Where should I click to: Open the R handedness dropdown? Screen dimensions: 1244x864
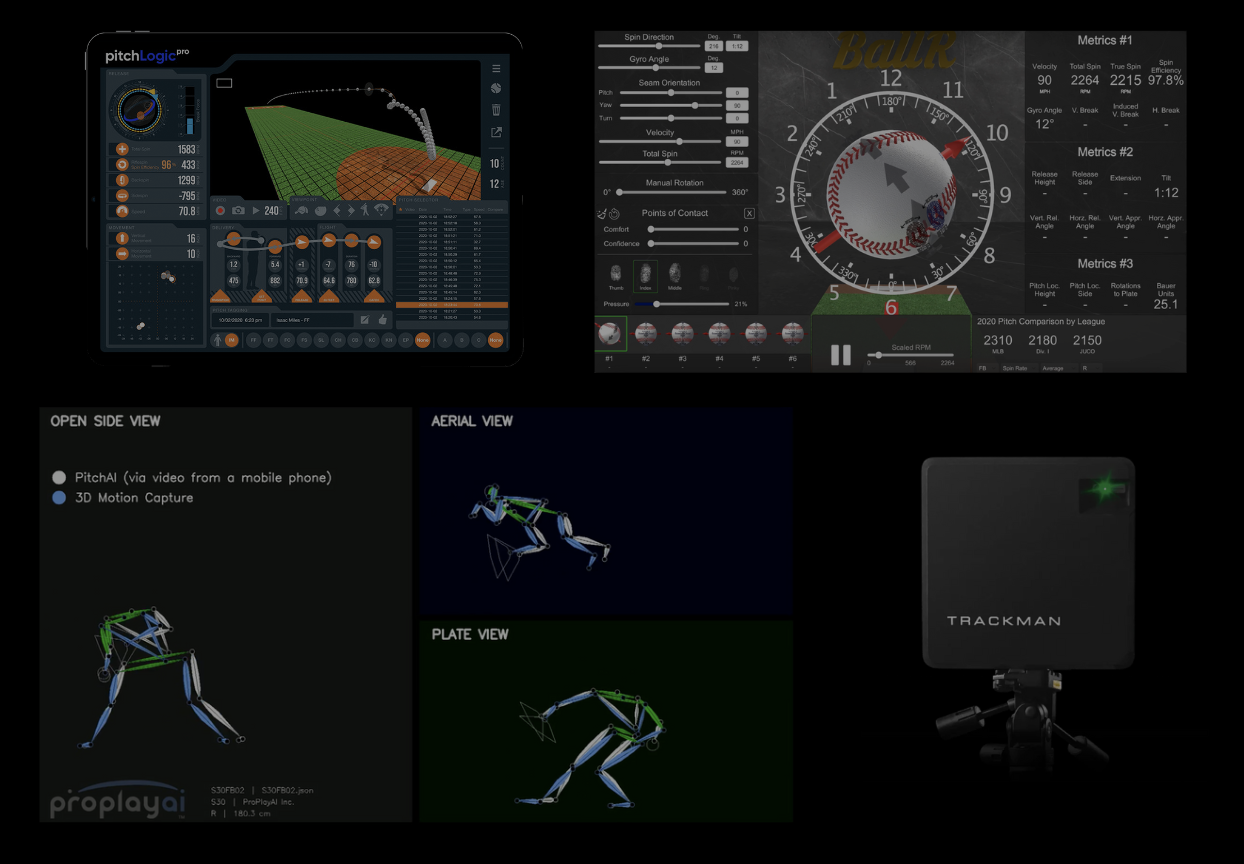[x=1091, y=368]
